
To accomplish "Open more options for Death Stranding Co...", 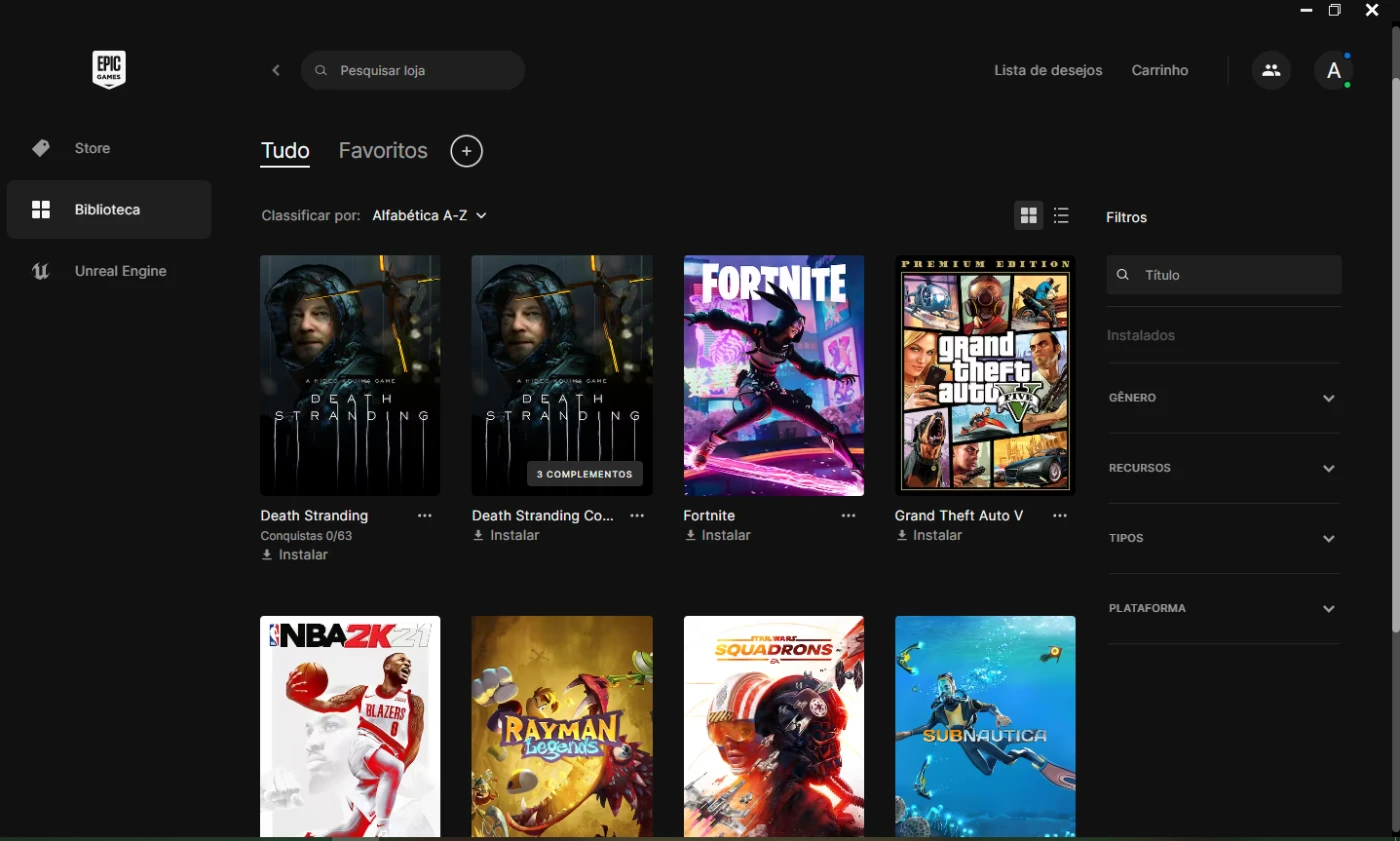I will point(637,516).
